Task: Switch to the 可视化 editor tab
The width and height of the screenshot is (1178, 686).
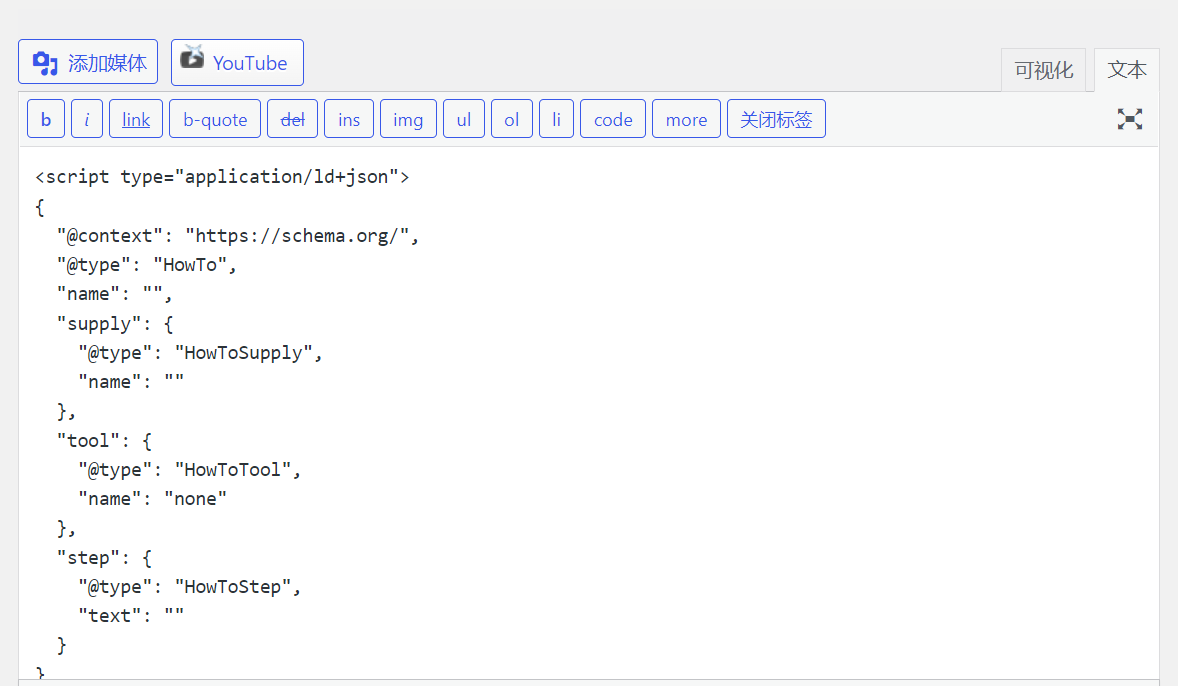Action: tap(1043, 70)
